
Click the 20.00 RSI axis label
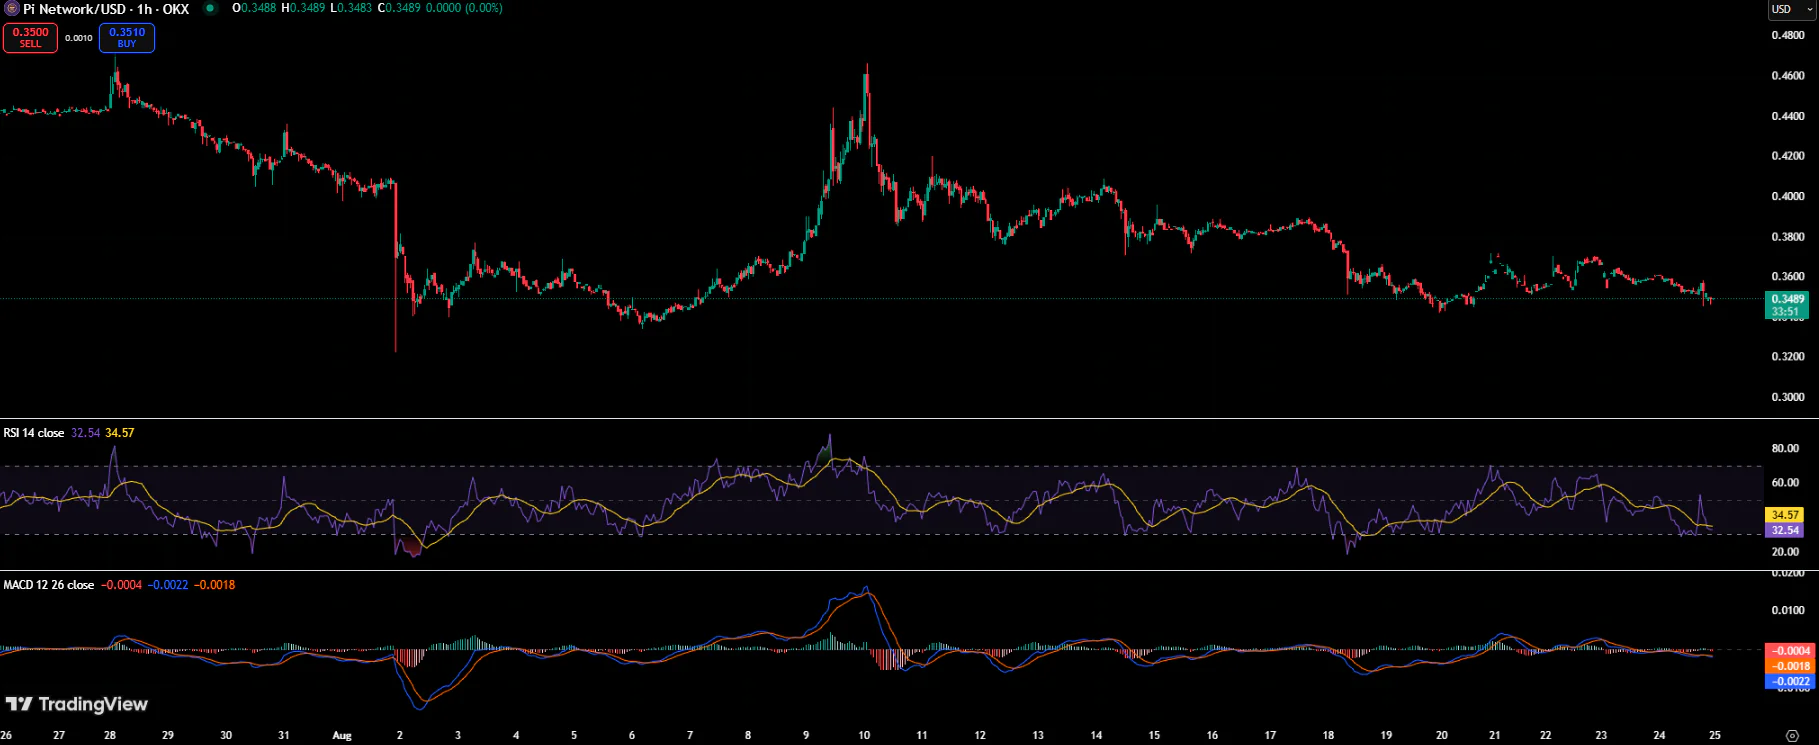(x=1786, y=551)
